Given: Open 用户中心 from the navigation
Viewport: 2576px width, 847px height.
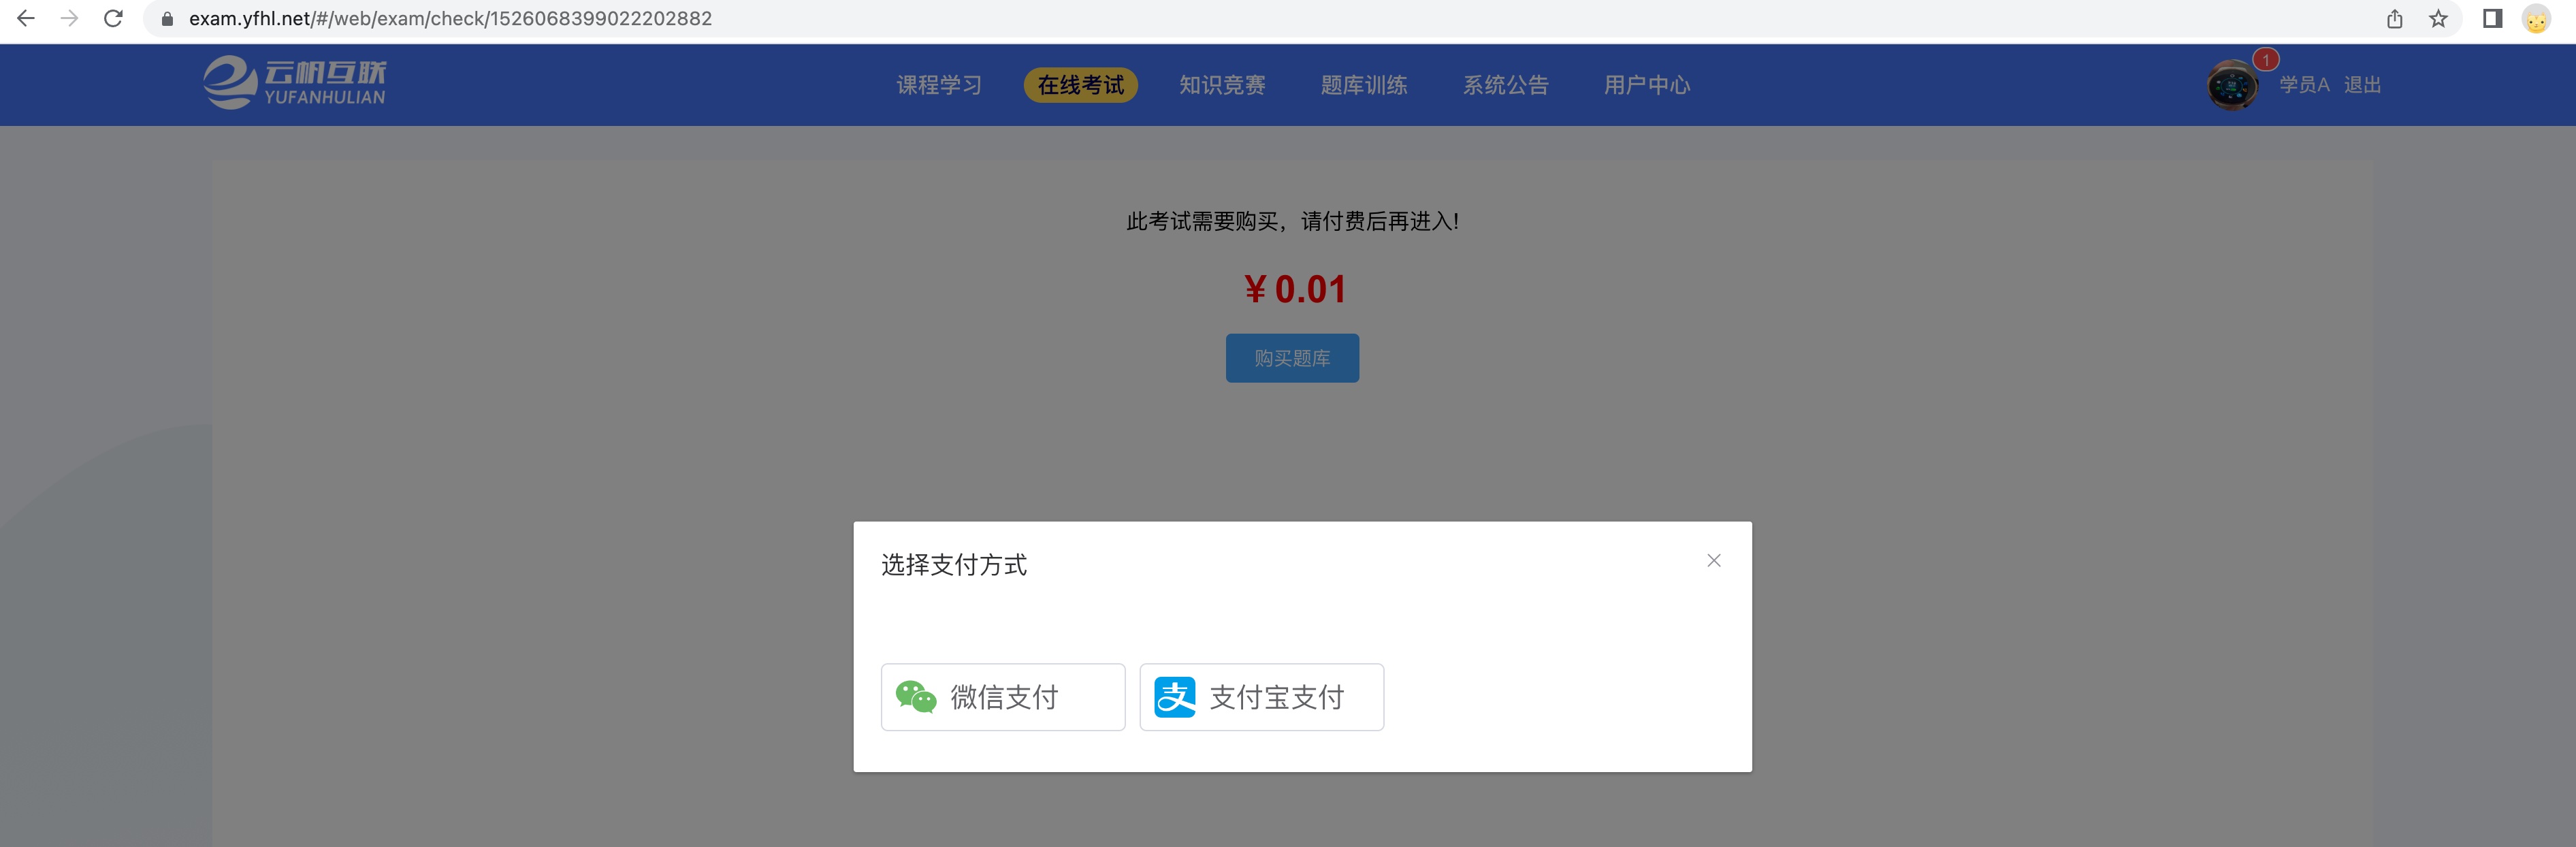Looking at the screenshot, I should pos(1647,85).
